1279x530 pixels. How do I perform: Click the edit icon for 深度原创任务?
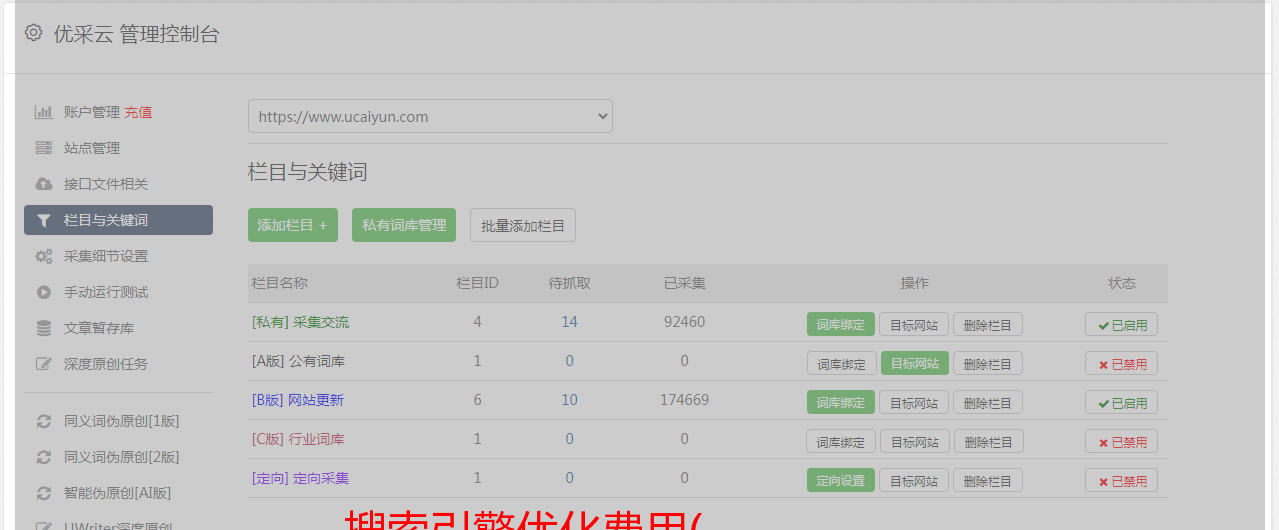pos(43,364)
